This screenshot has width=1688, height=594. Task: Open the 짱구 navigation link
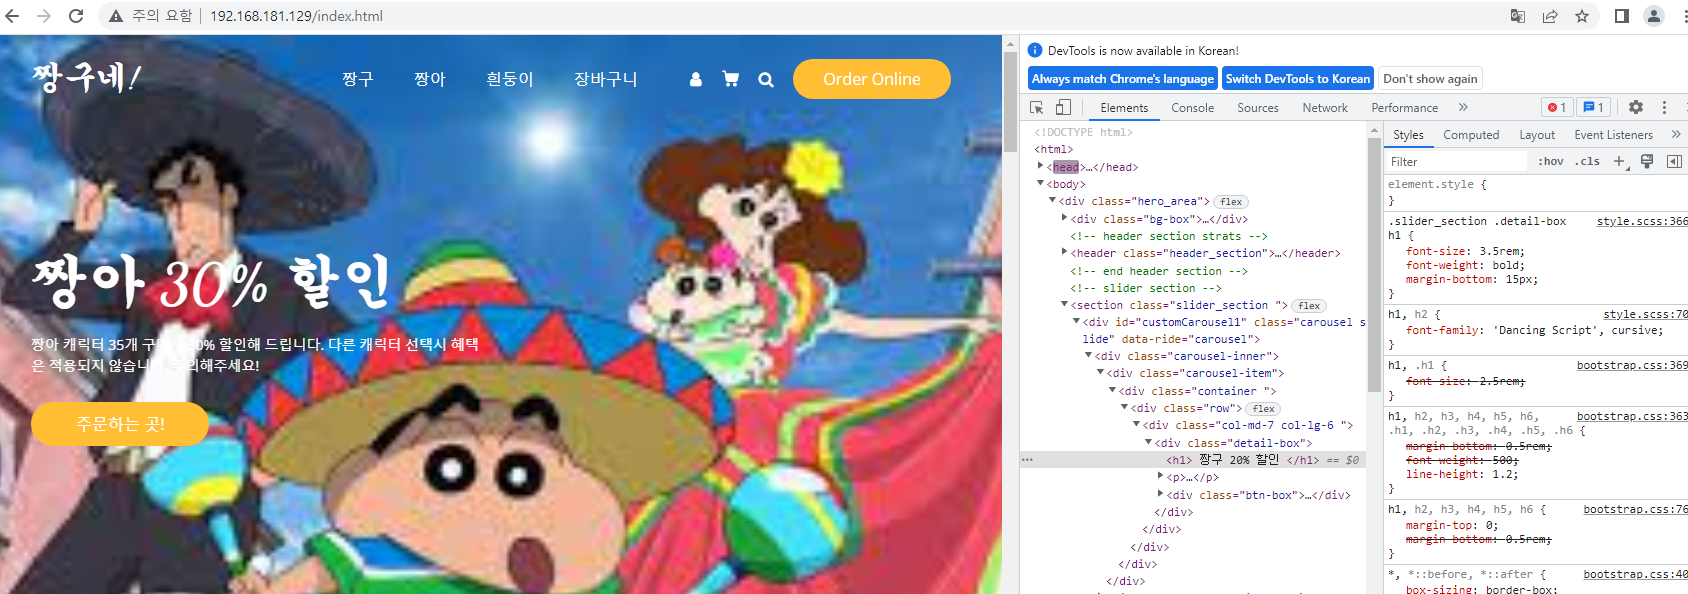point(358,79)
